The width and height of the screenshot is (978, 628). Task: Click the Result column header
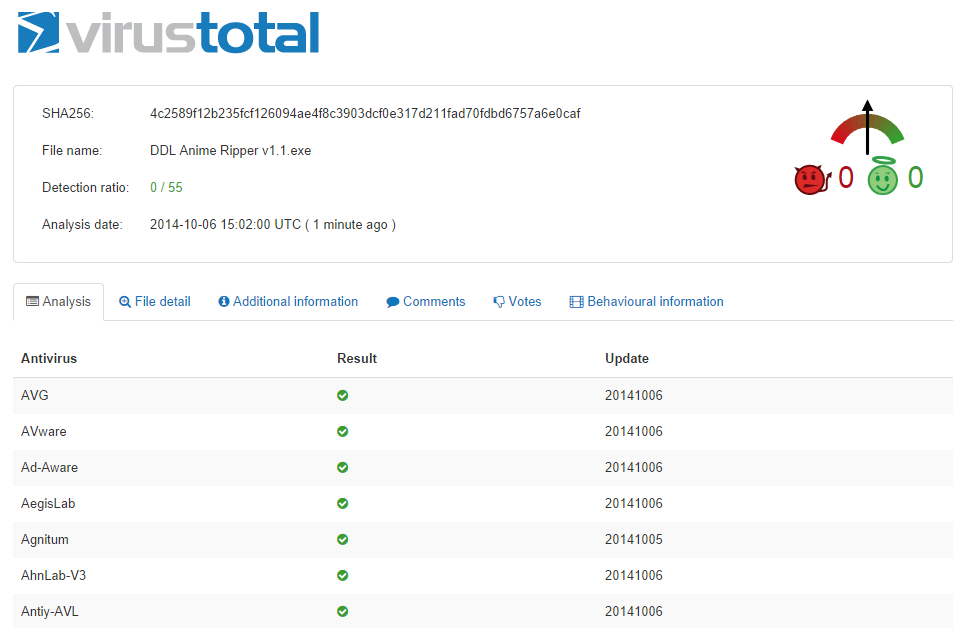(357, 359)
